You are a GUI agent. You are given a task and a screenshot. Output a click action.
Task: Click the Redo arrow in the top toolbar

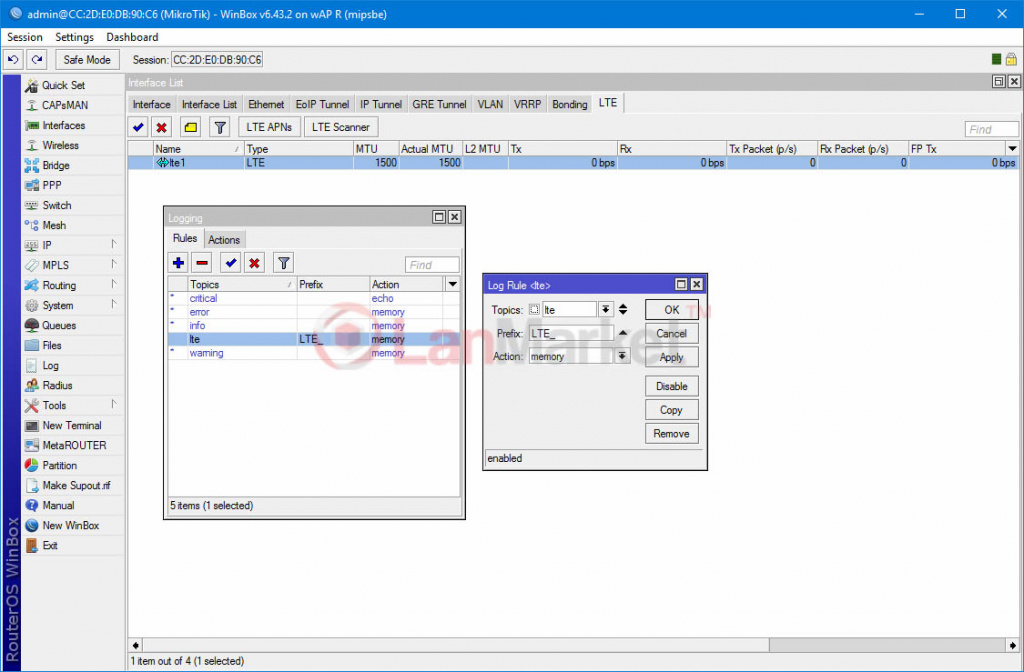[36, 60]
